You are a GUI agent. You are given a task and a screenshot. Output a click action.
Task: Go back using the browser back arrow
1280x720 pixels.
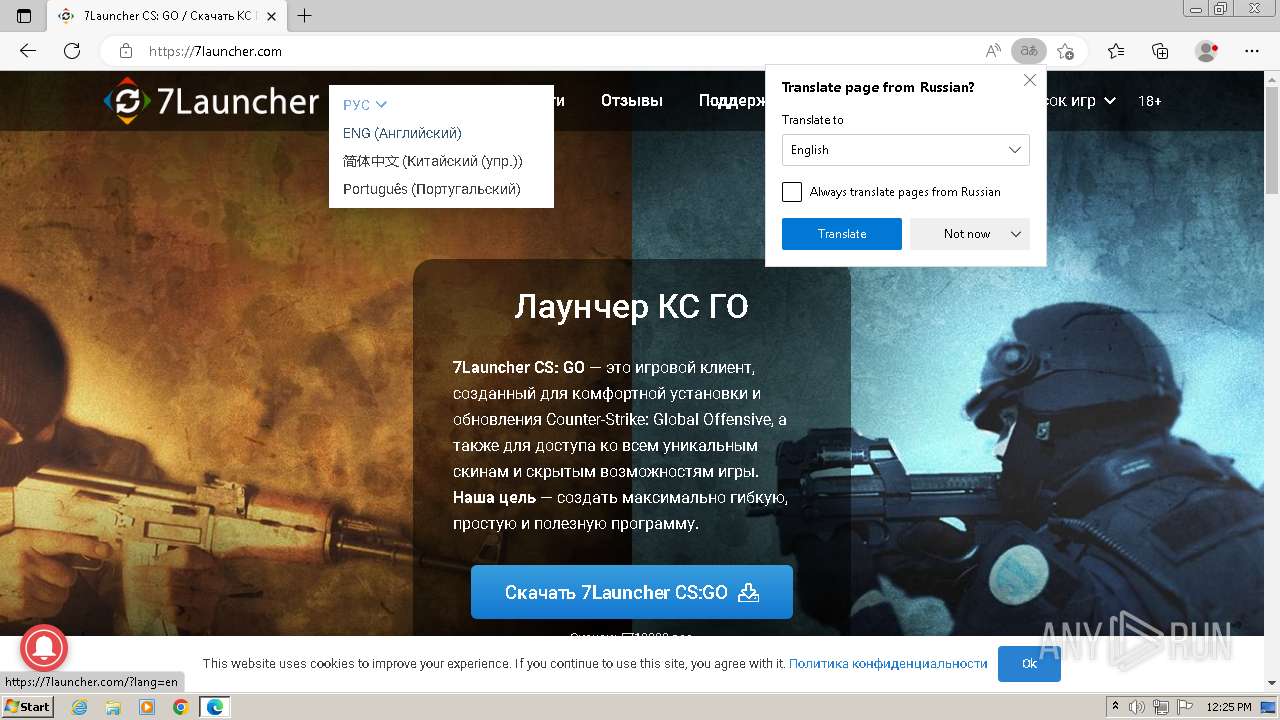[28, 51]
